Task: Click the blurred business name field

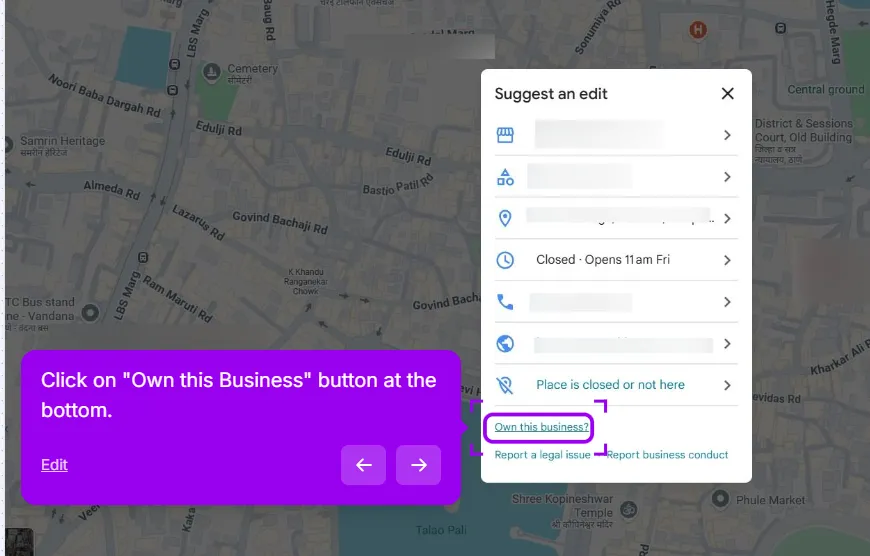Action: click(x=599, y=134)
